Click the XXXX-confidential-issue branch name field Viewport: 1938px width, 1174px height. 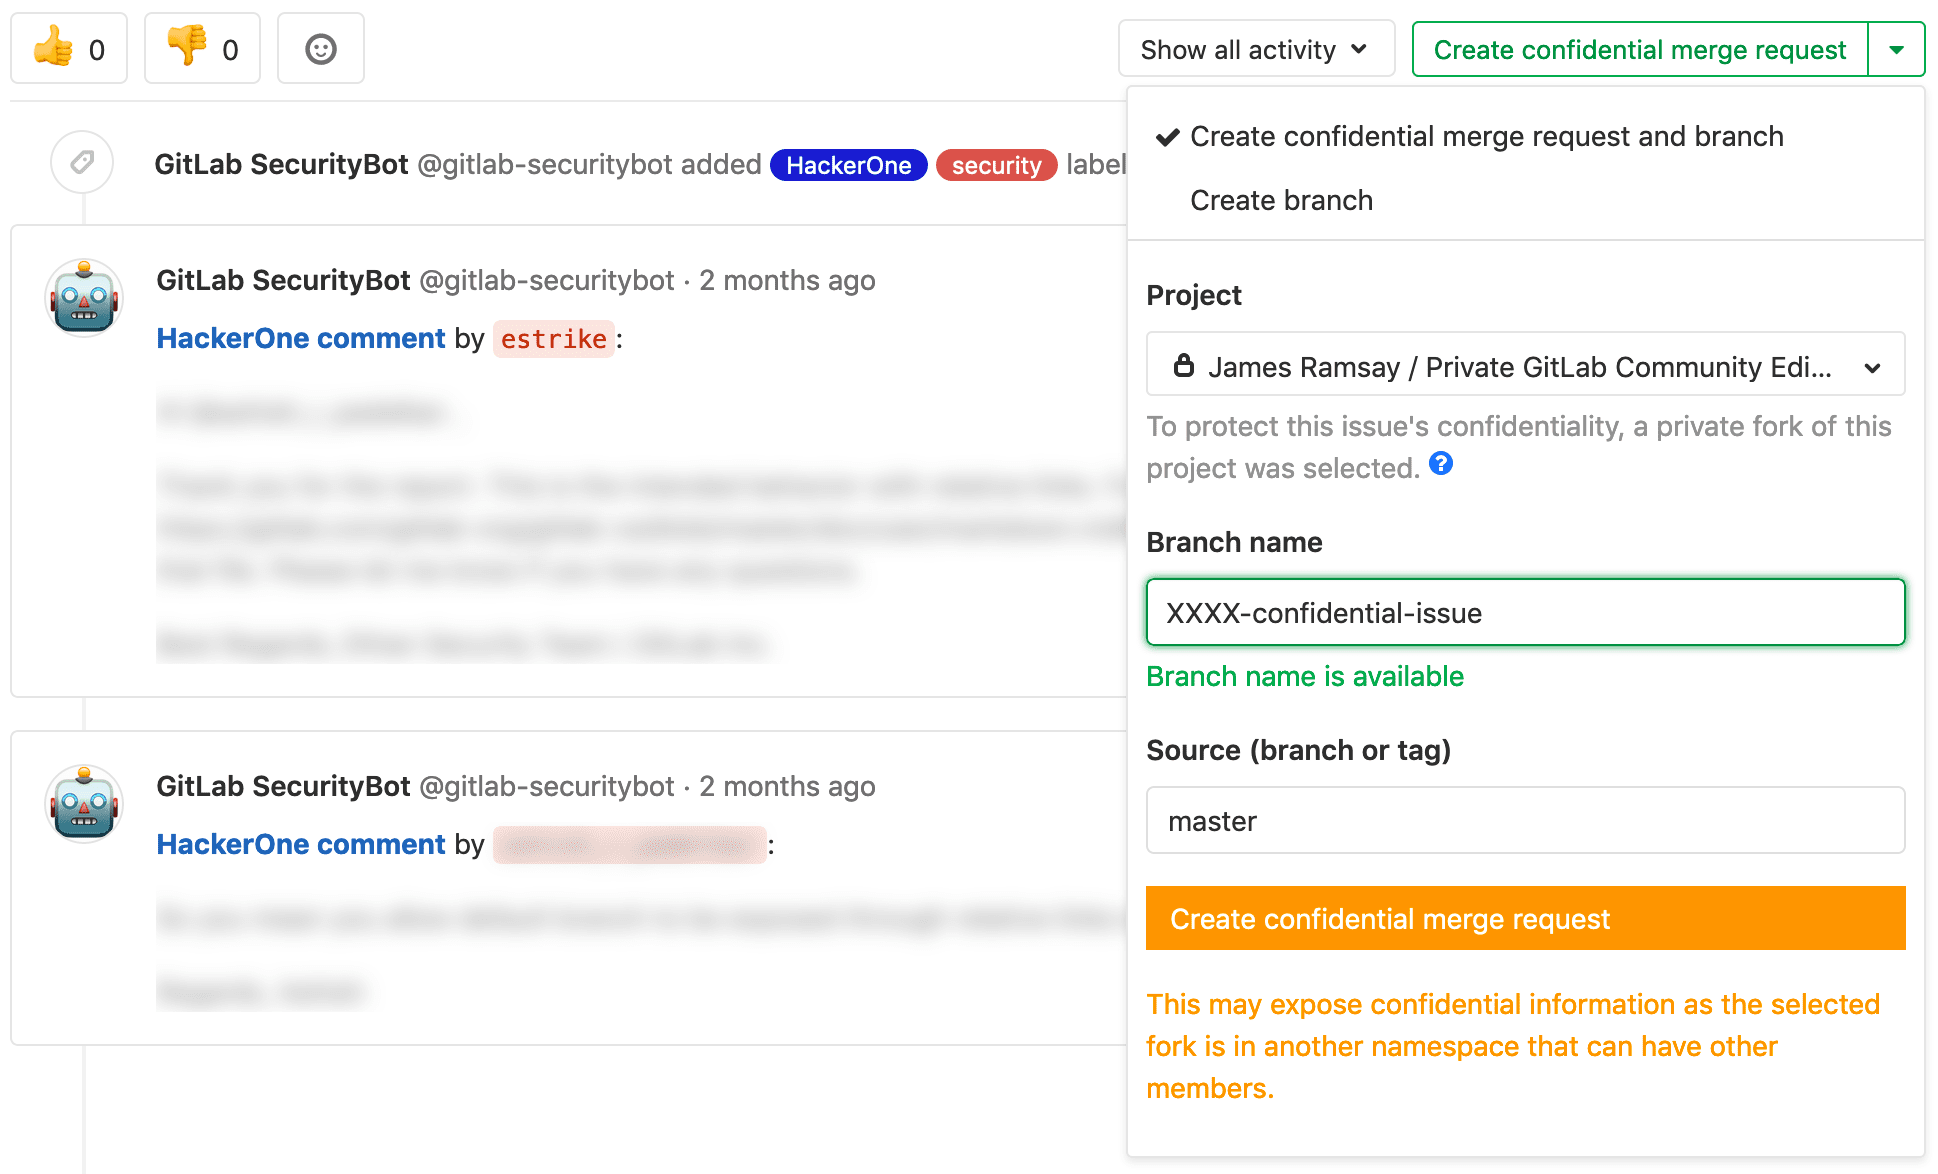1524,612
